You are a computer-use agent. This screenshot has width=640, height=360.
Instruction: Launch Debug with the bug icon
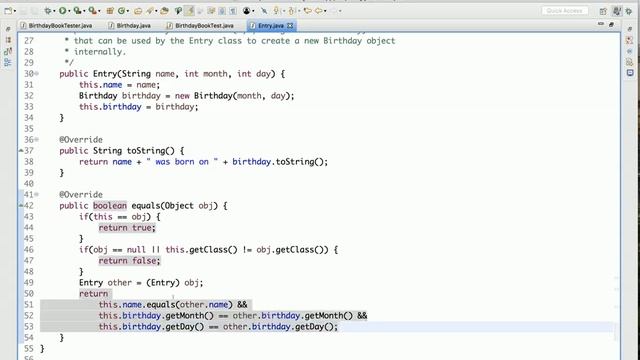48,11
